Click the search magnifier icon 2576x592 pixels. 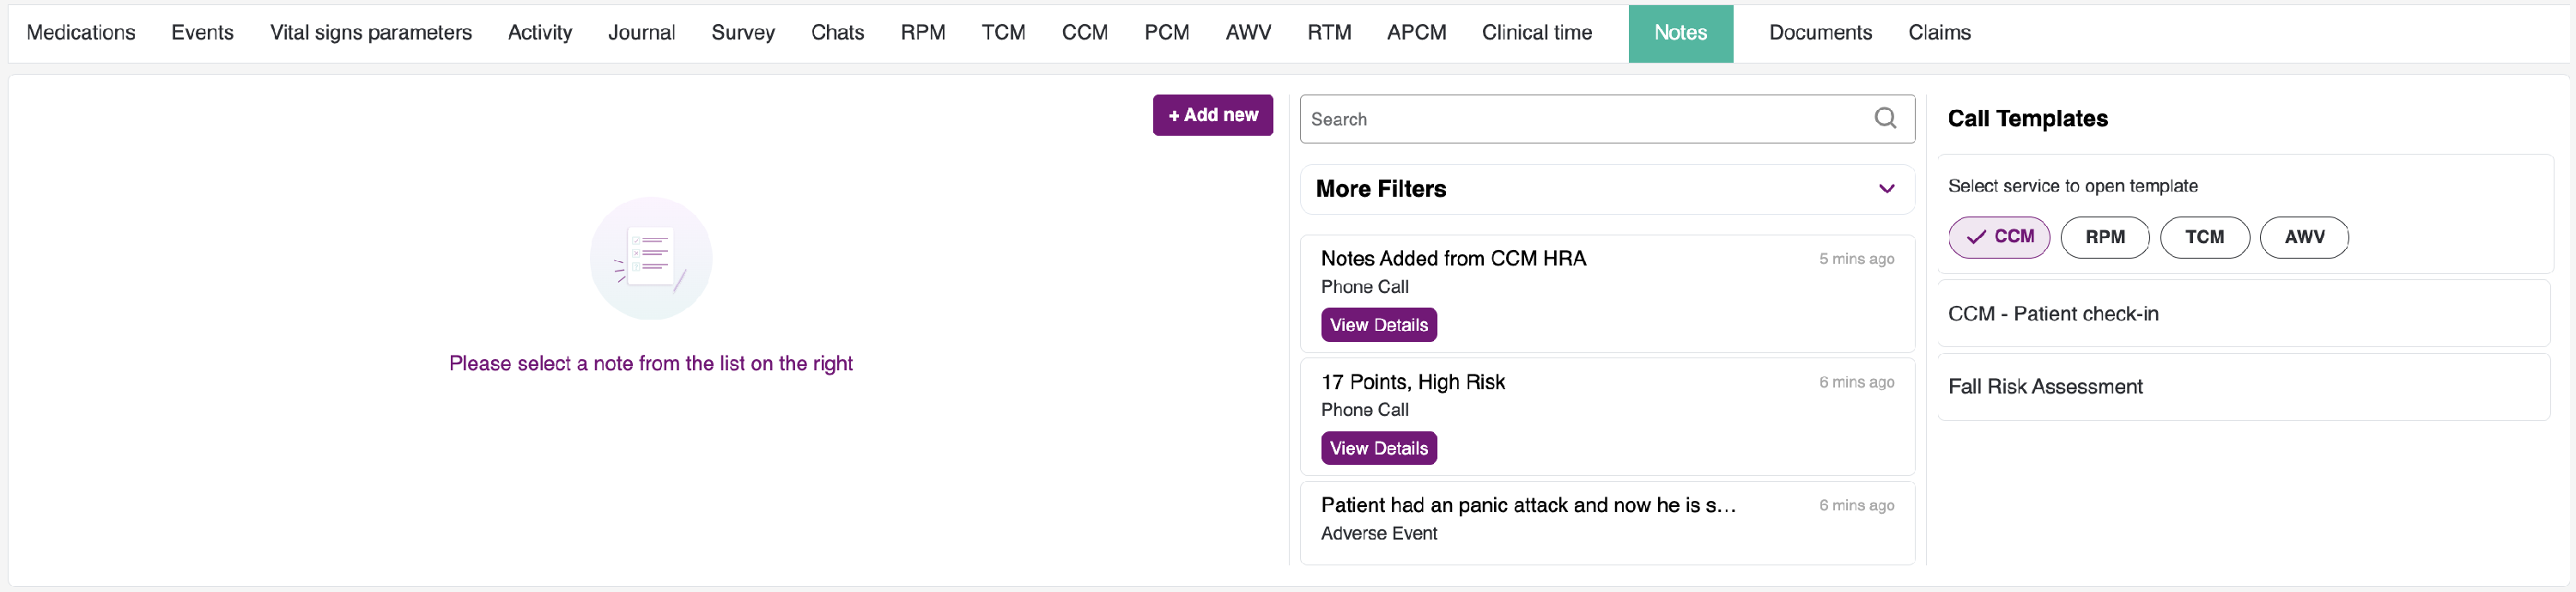[1885, 118]
